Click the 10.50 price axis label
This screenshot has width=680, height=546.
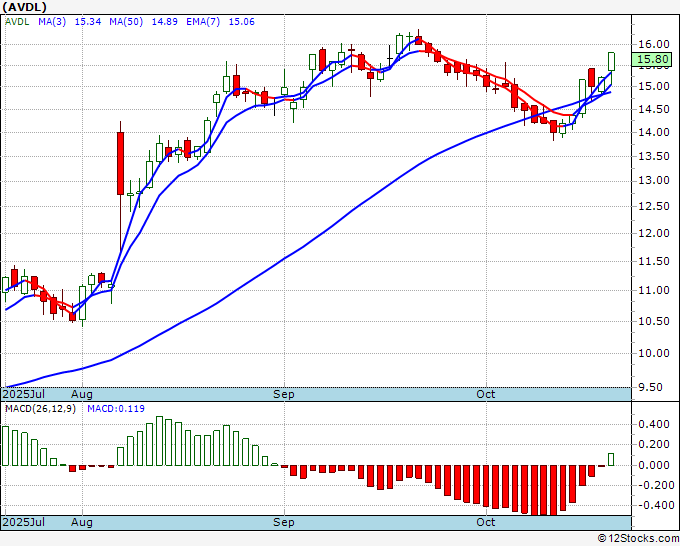coord(654,321)
